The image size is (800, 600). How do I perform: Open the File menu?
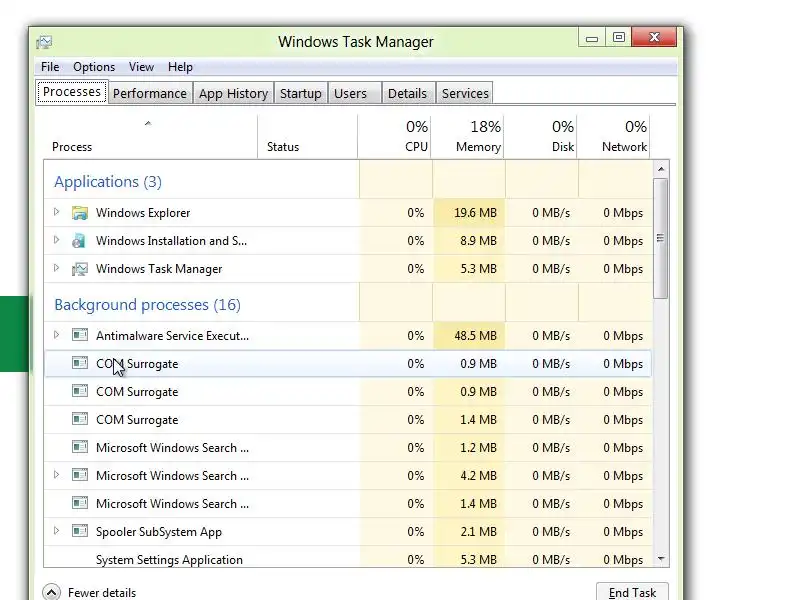coord(50,67)
